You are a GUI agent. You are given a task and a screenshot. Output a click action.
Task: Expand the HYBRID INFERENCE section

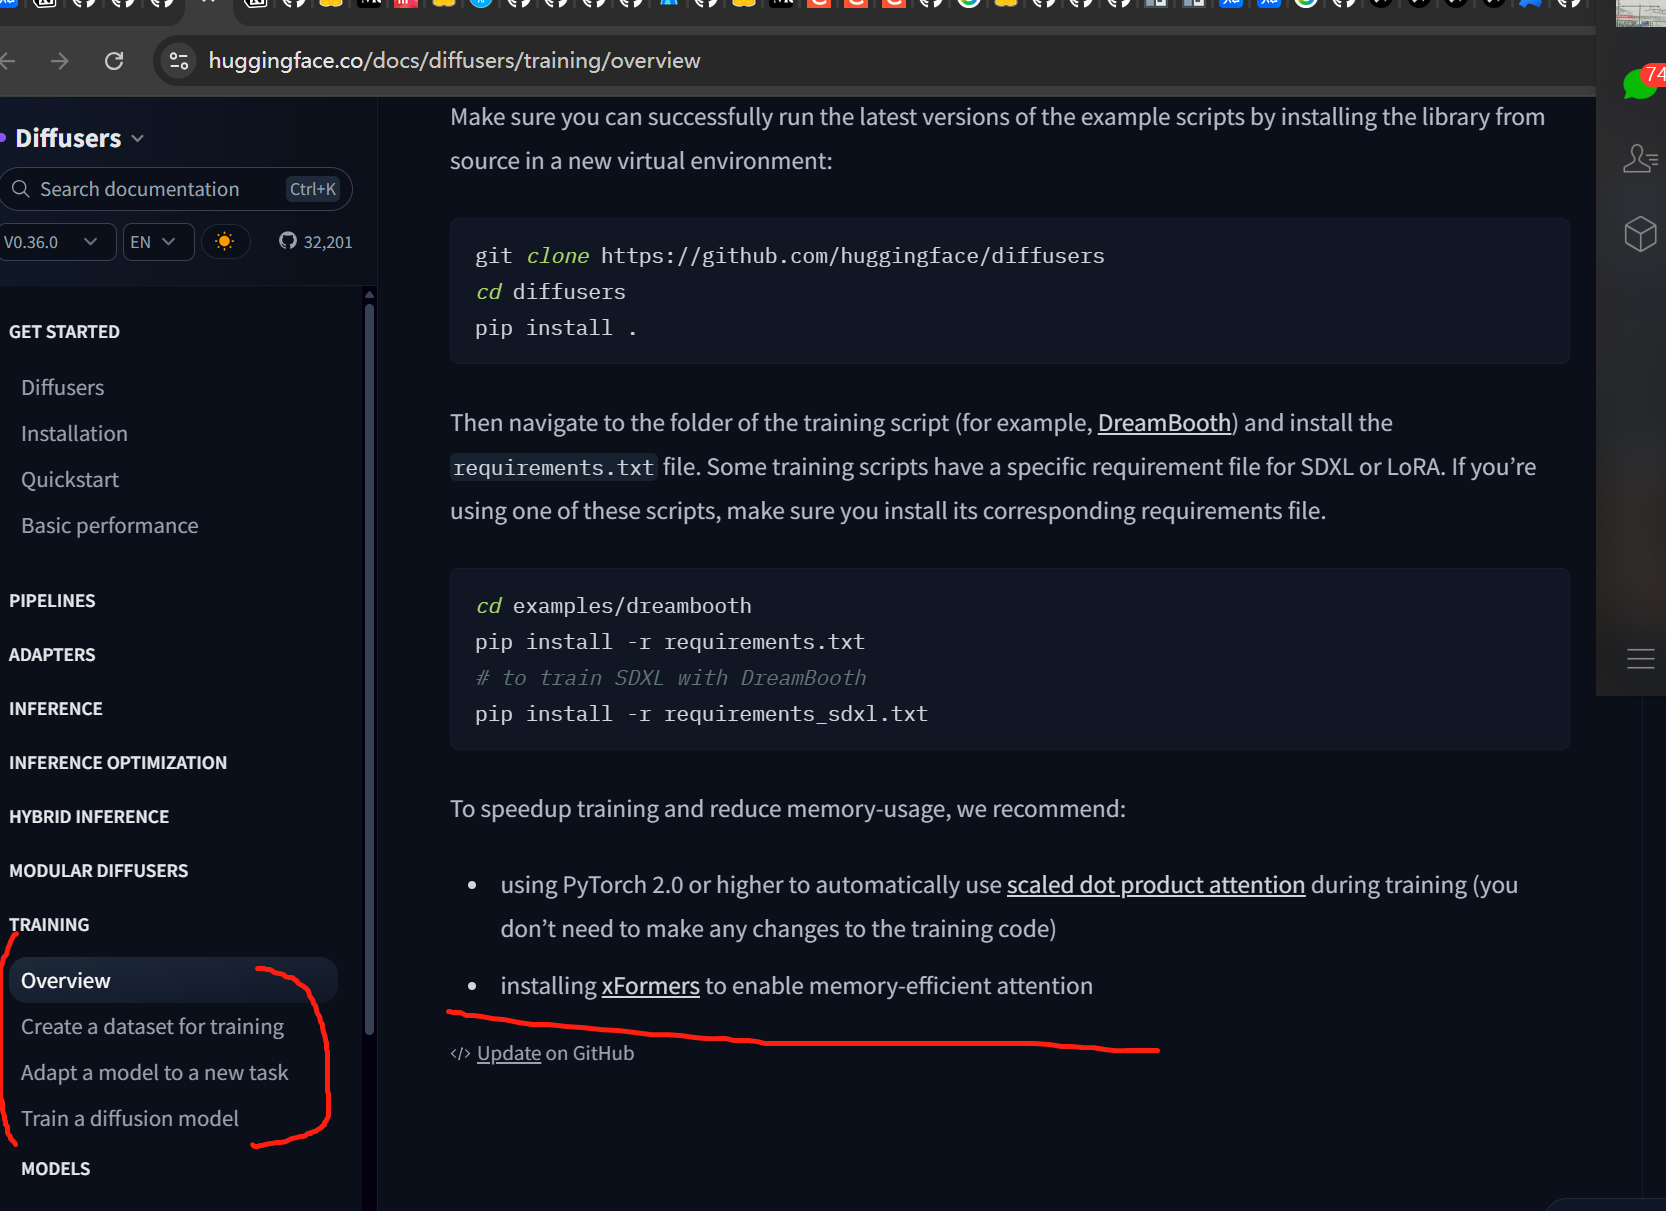pyautogui.click(x=89, y=817)
